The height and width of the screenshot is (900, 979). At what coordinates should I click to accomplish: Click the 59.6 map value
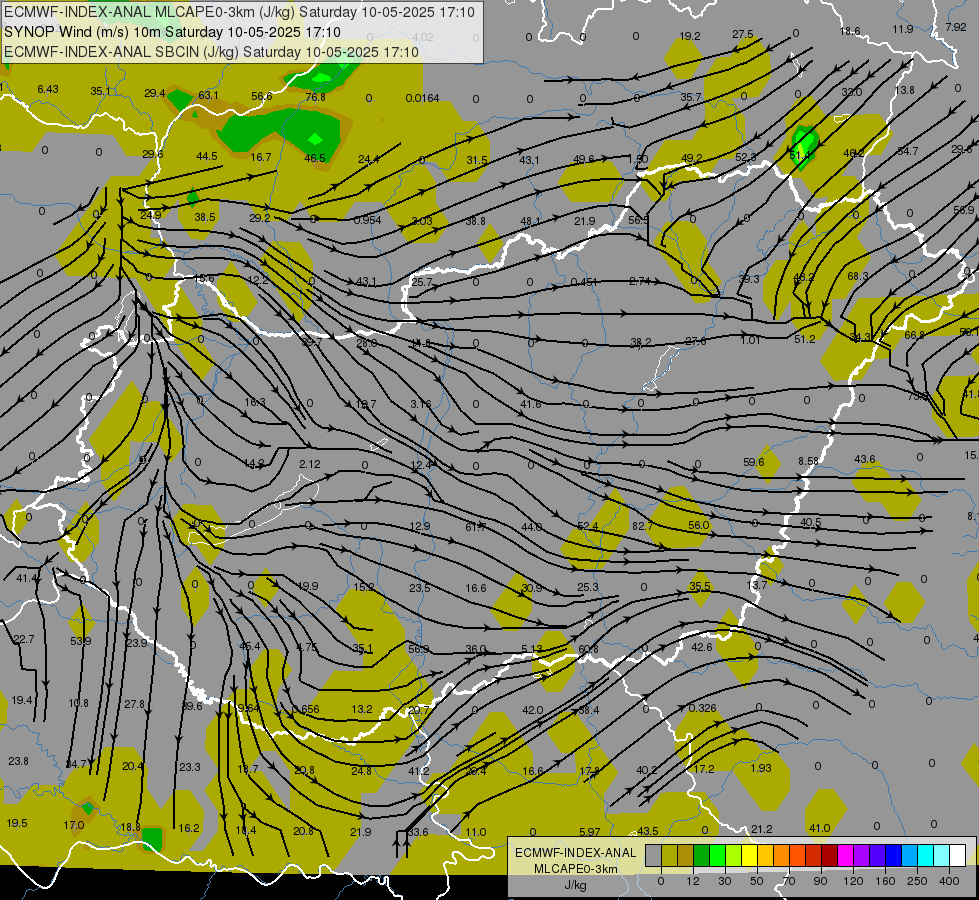pos(754,462)
